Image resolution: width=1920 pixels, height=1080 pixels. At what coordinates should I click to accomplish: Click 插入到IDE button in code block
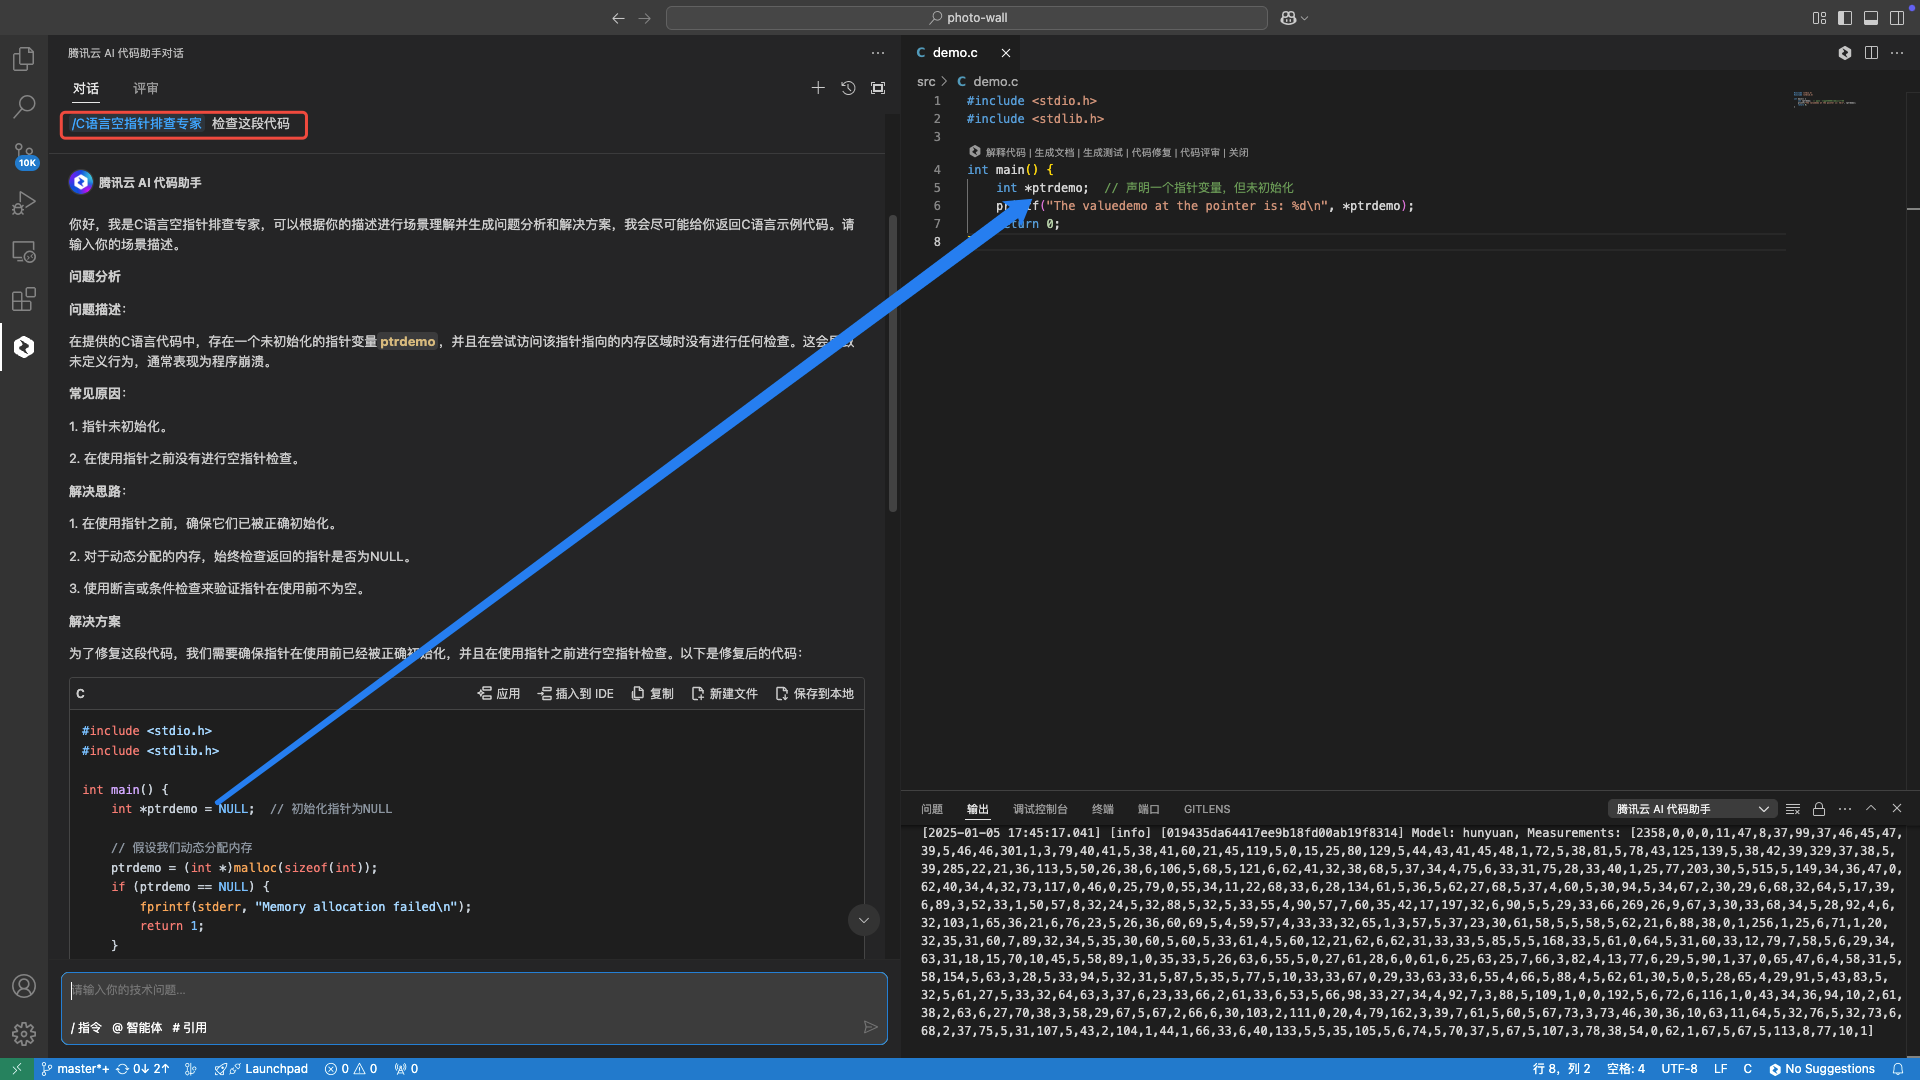click(x=576, y=694)
